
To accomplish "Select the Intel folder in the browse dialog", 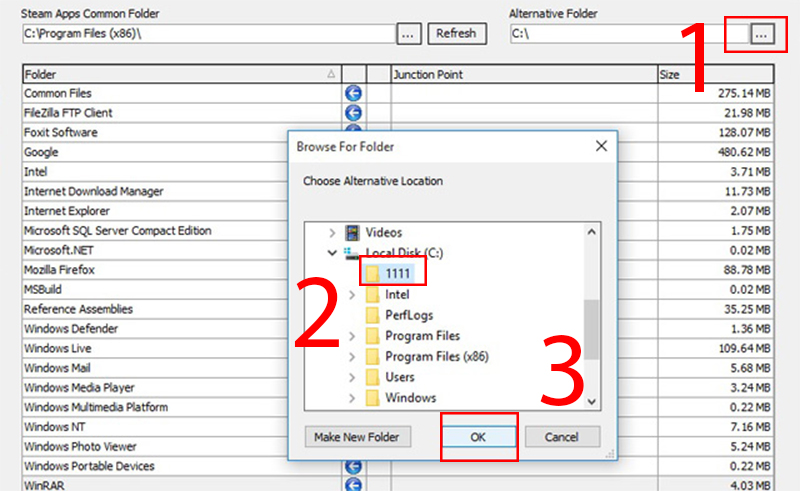I will click(388, 294).
